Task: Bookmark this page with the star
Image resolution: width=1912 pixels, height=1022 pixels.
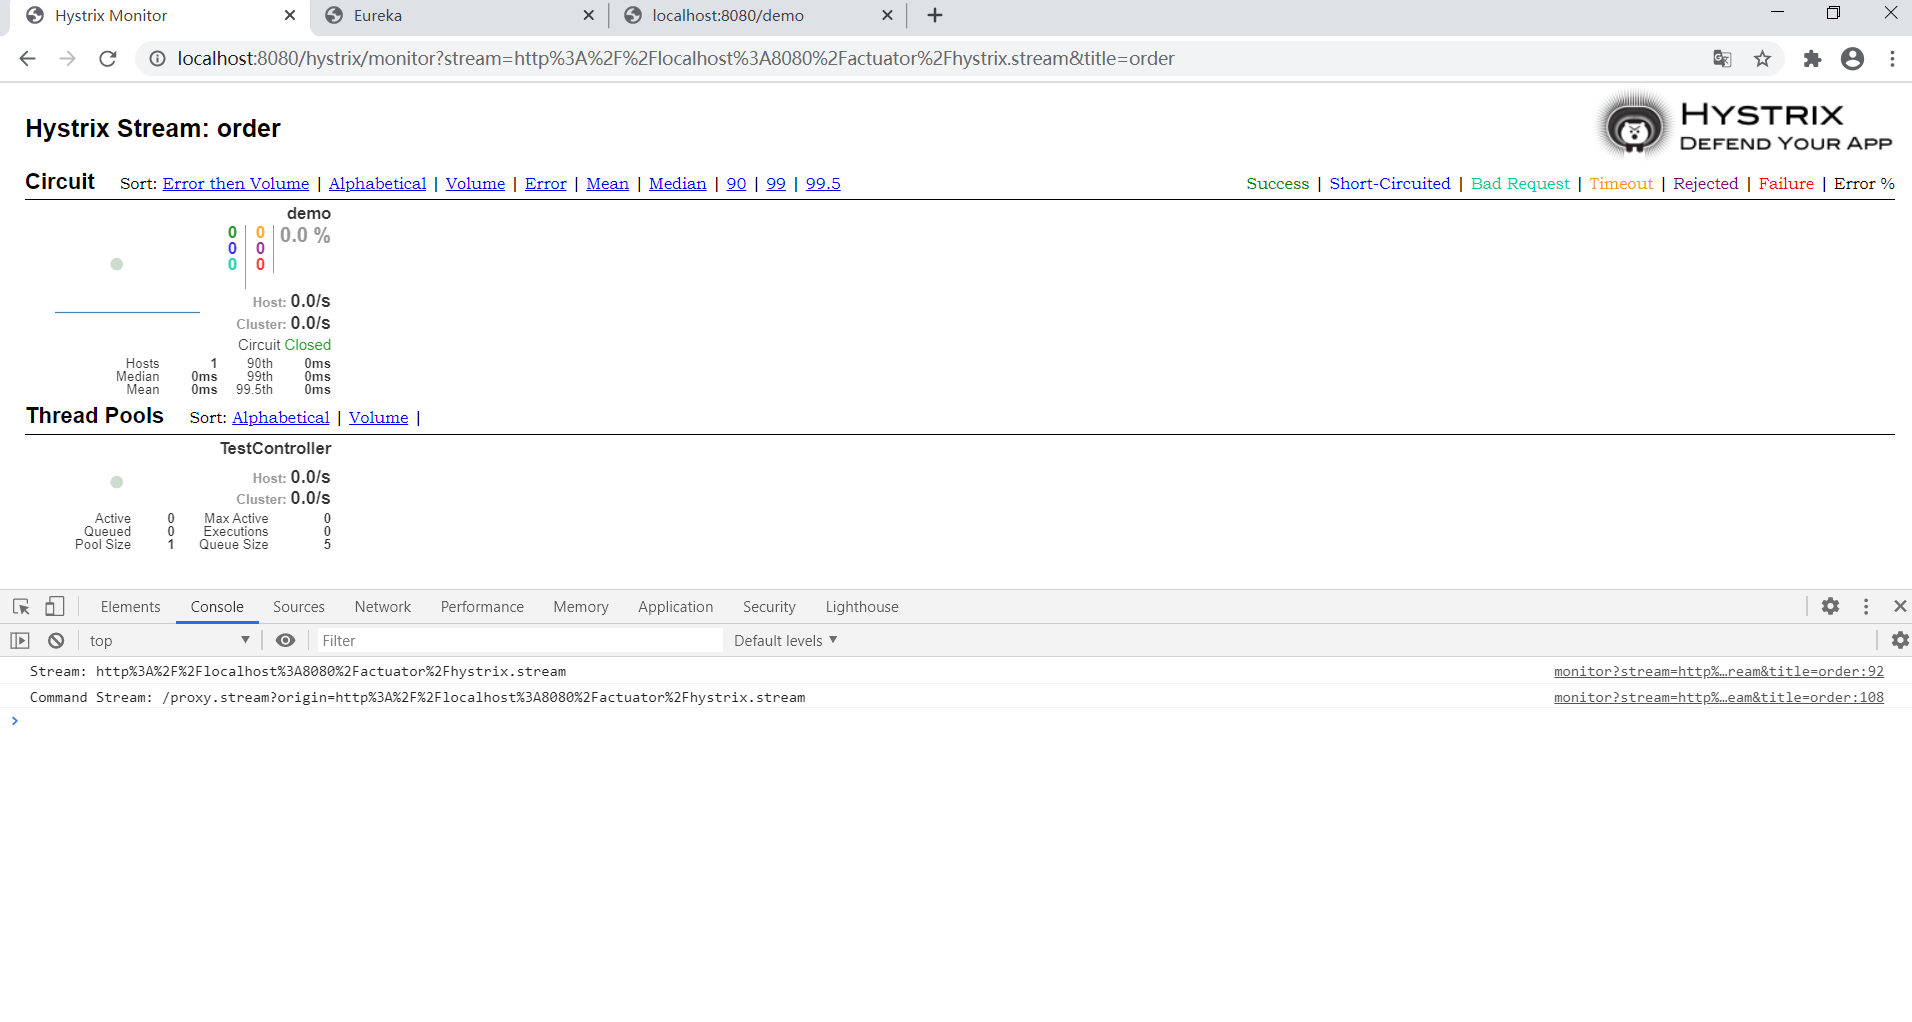Action: [1763, 59]
